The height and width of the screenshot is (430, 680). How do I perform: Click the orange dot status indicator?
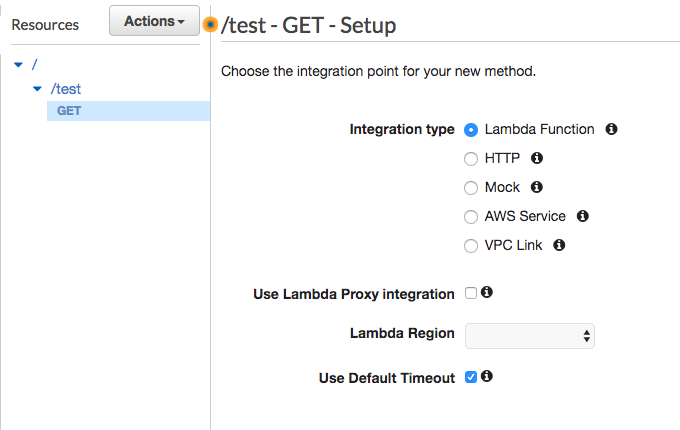pos(210,24)
